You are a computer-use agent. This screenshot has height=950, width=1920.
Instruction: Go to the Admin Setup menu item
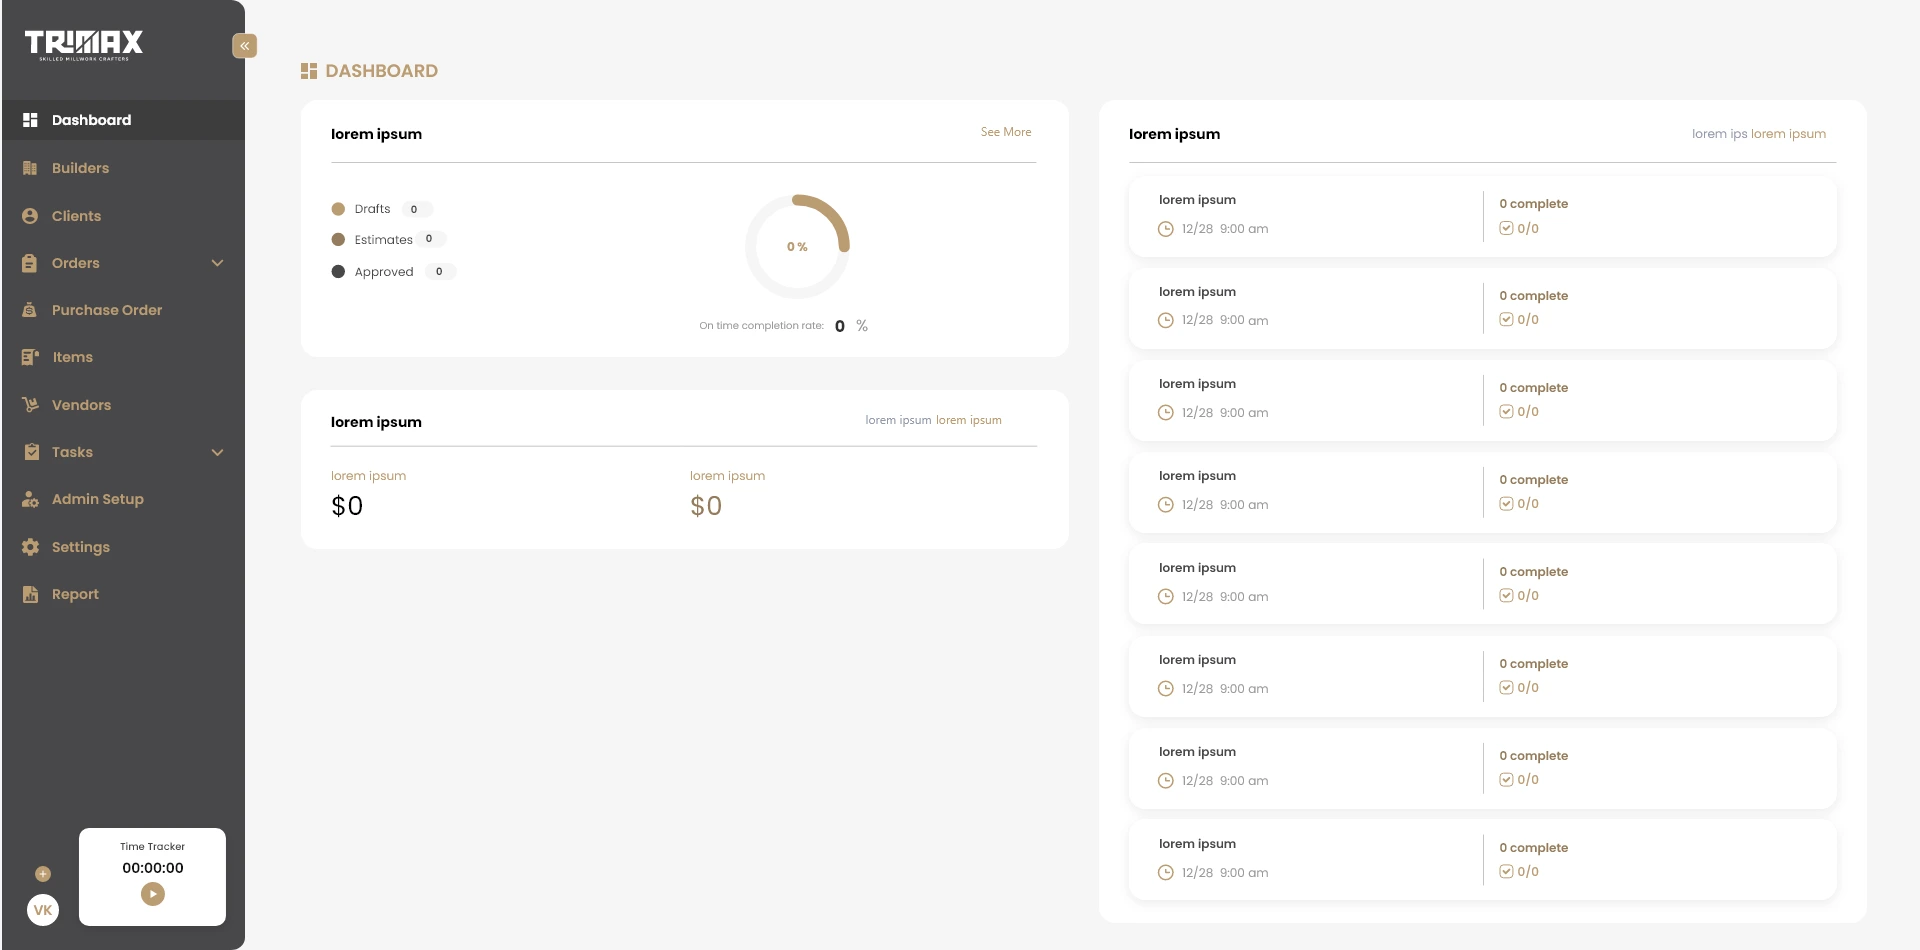[97, 499]
